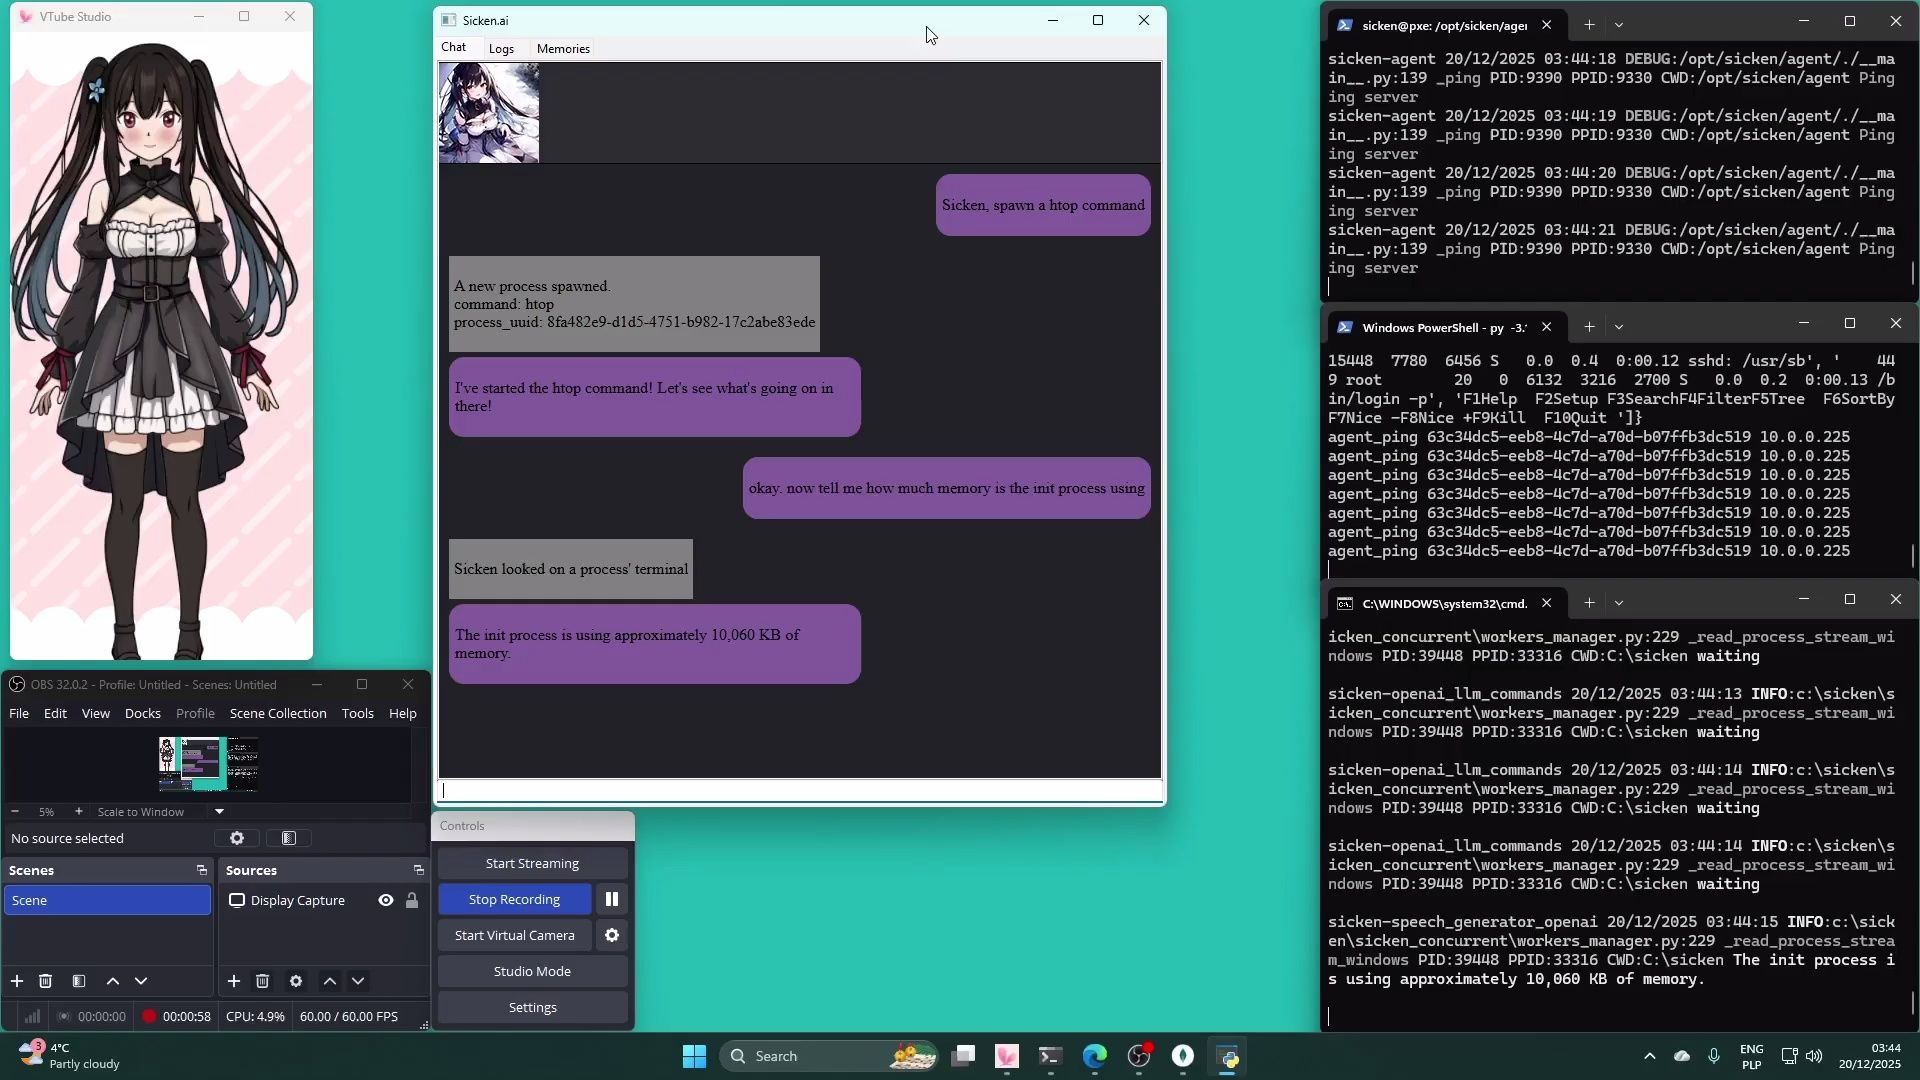Zoom in the OBS preview

[79, 811]
